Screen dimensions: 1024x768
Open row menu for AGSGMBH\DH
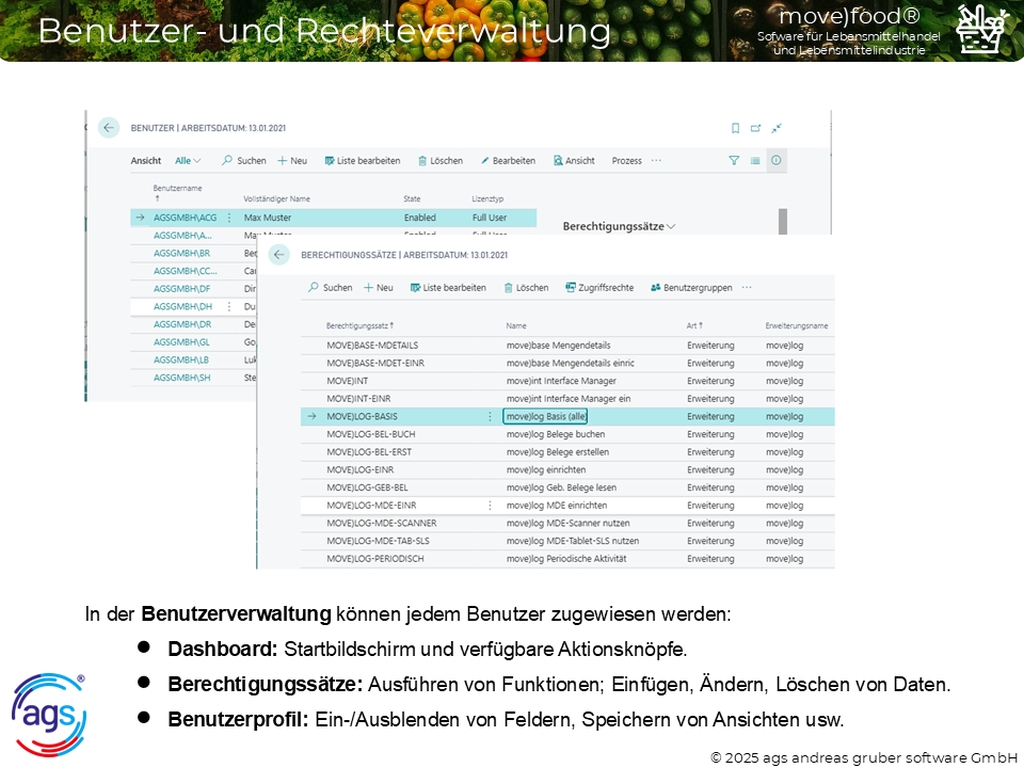pyautogui.click(x=229, y=306)
